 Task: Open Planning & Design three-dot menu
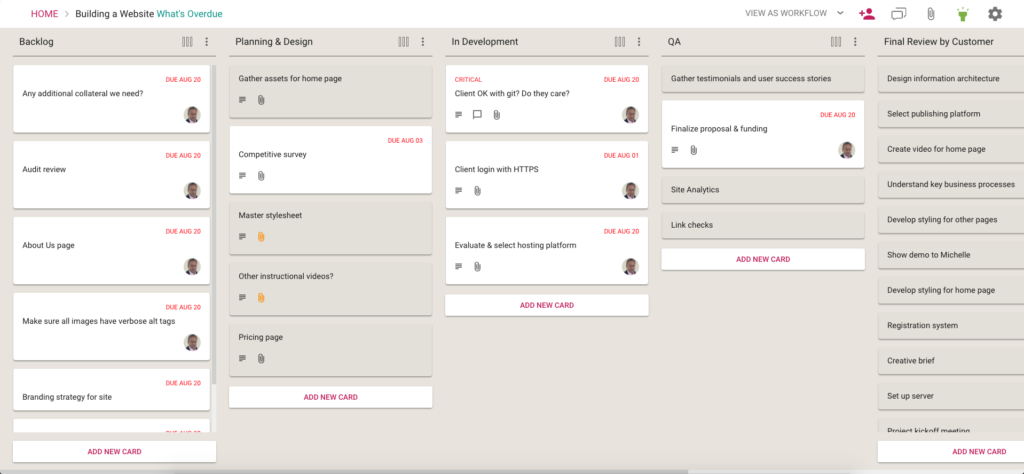pos(423,42)
